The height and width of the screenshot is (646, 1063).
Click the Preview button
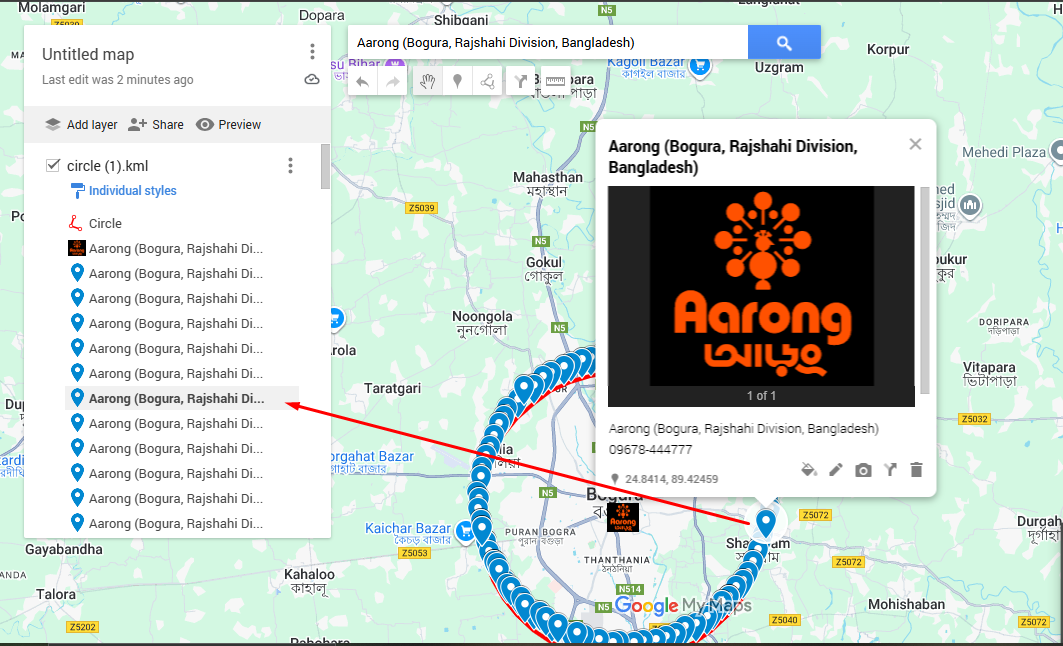[228, 125]
